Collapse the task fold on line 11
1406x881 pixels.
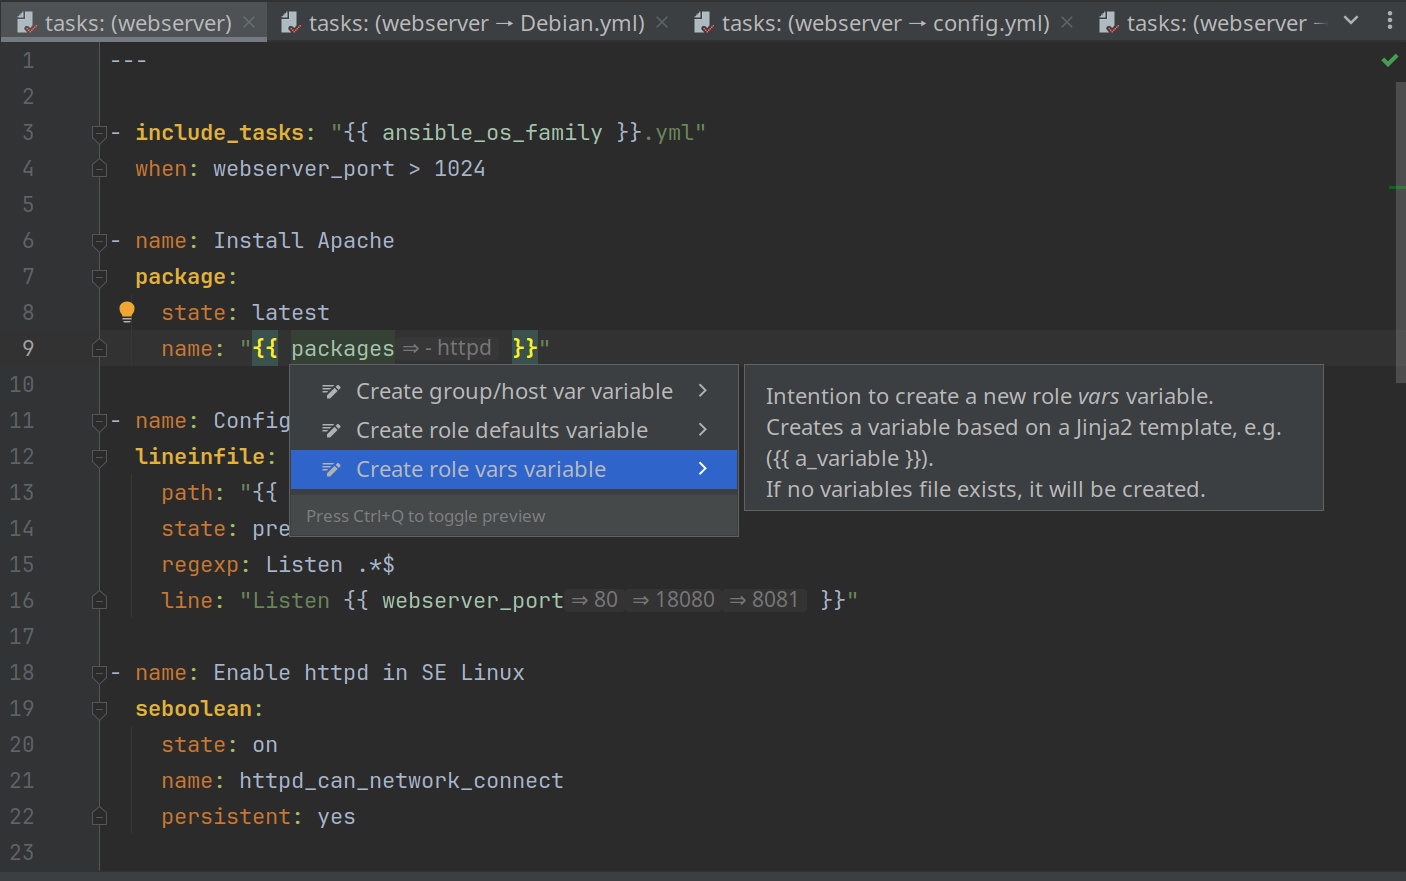[99, 420]
